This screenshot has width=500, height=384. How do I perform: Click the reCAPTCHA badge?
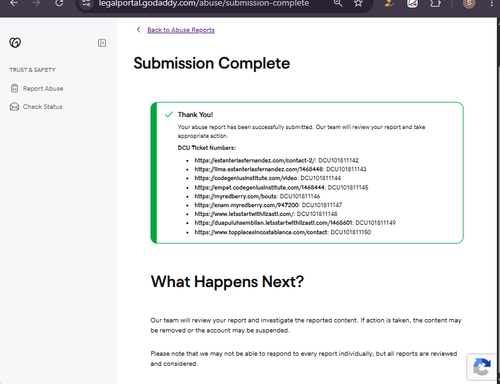click(482, 367)
